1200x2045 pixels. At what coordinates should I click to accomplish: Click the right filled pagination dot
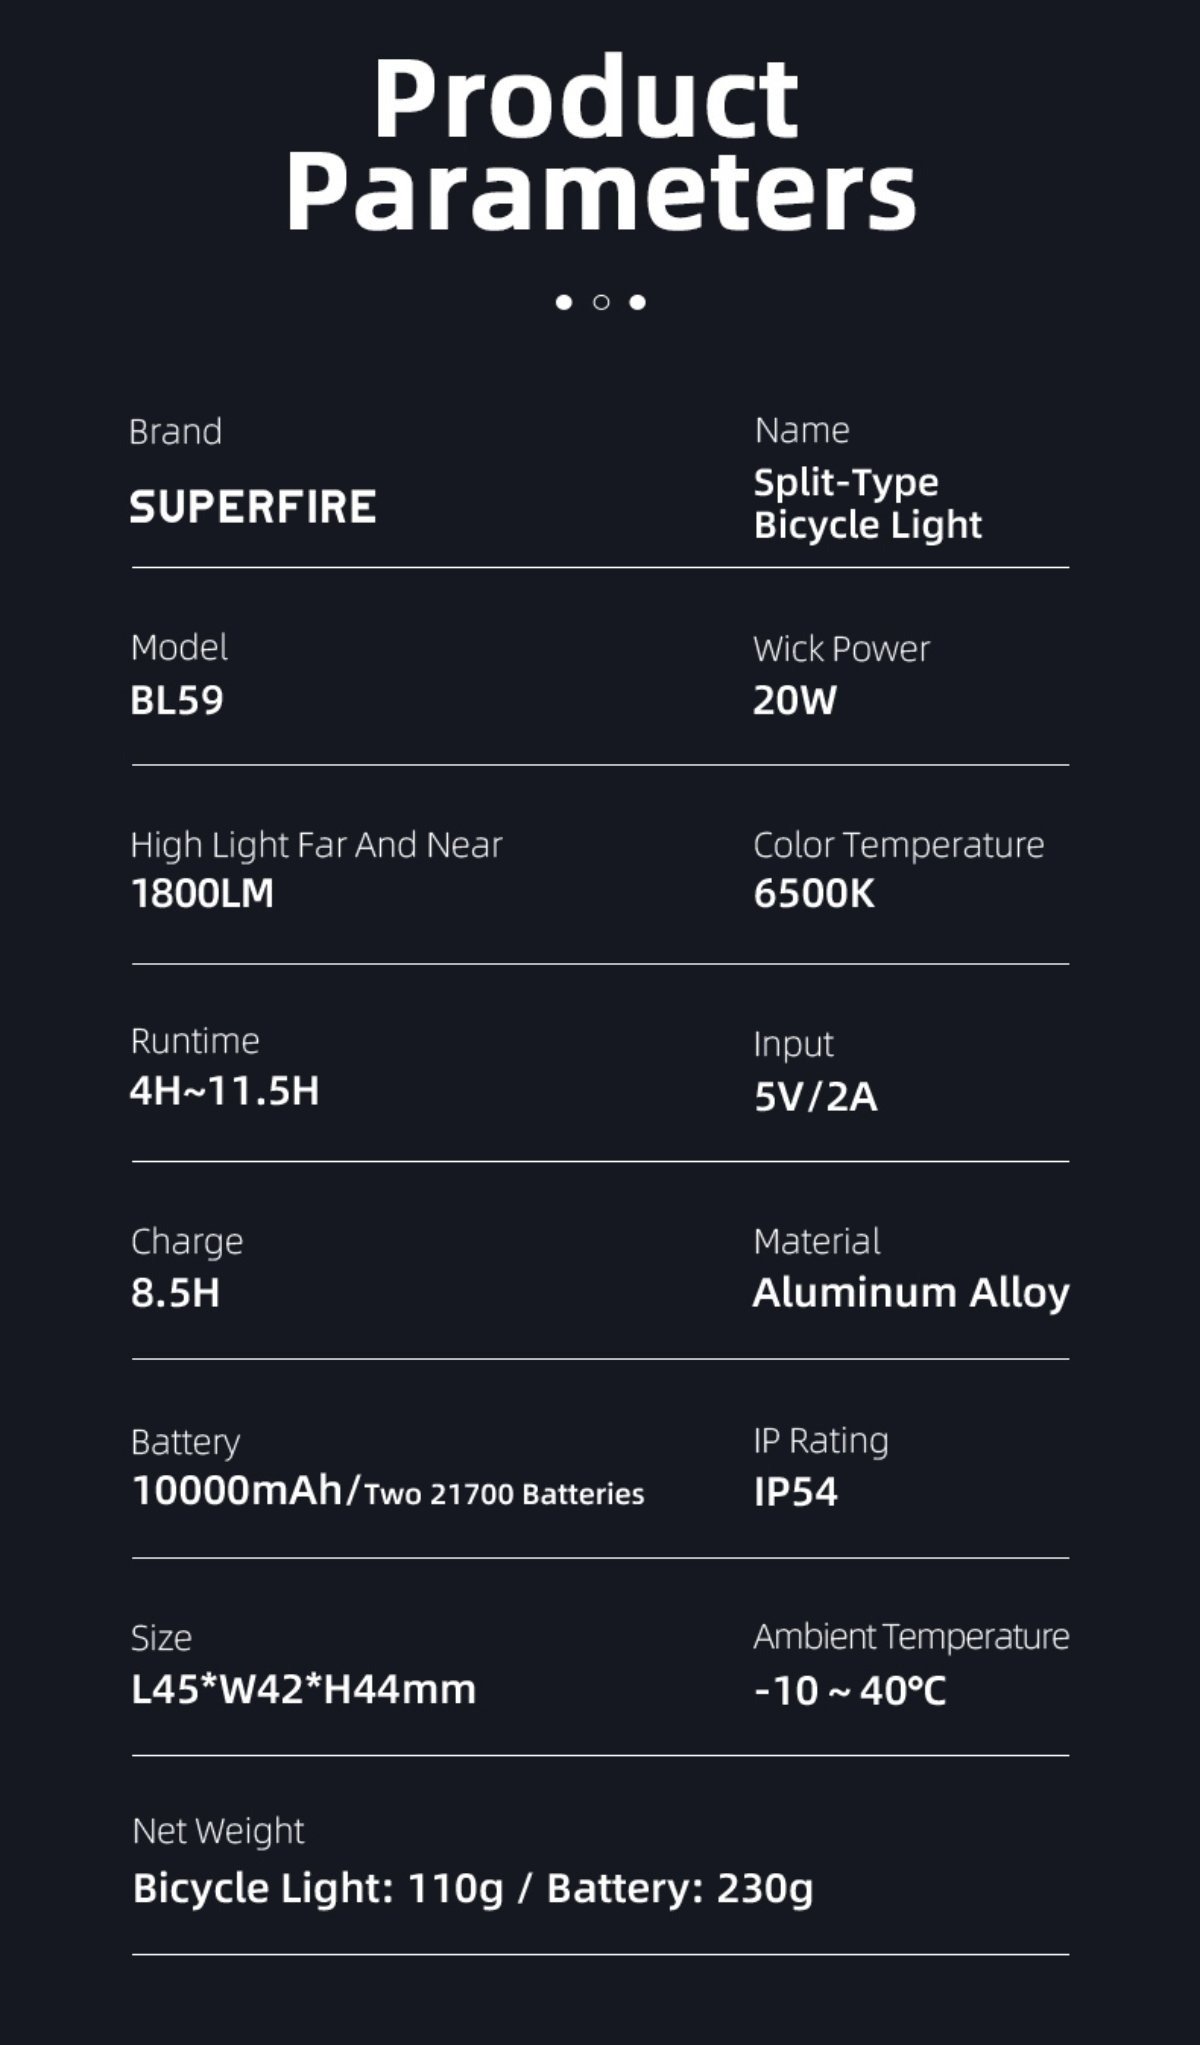(638, 301)
